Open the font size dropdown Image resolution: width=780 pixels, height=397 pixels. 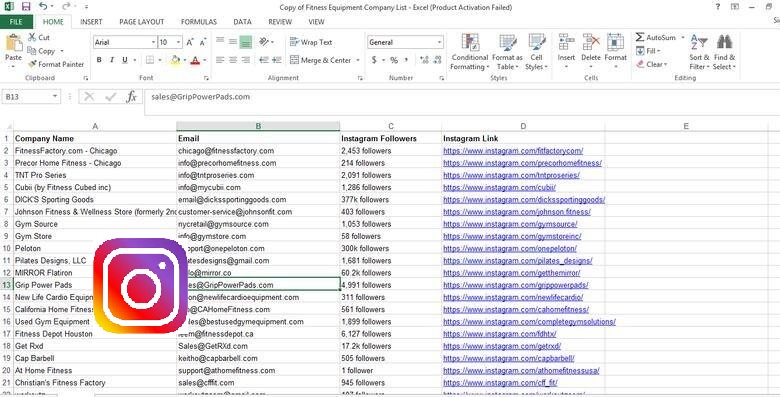pyautogui.click(x=179, y=42)
